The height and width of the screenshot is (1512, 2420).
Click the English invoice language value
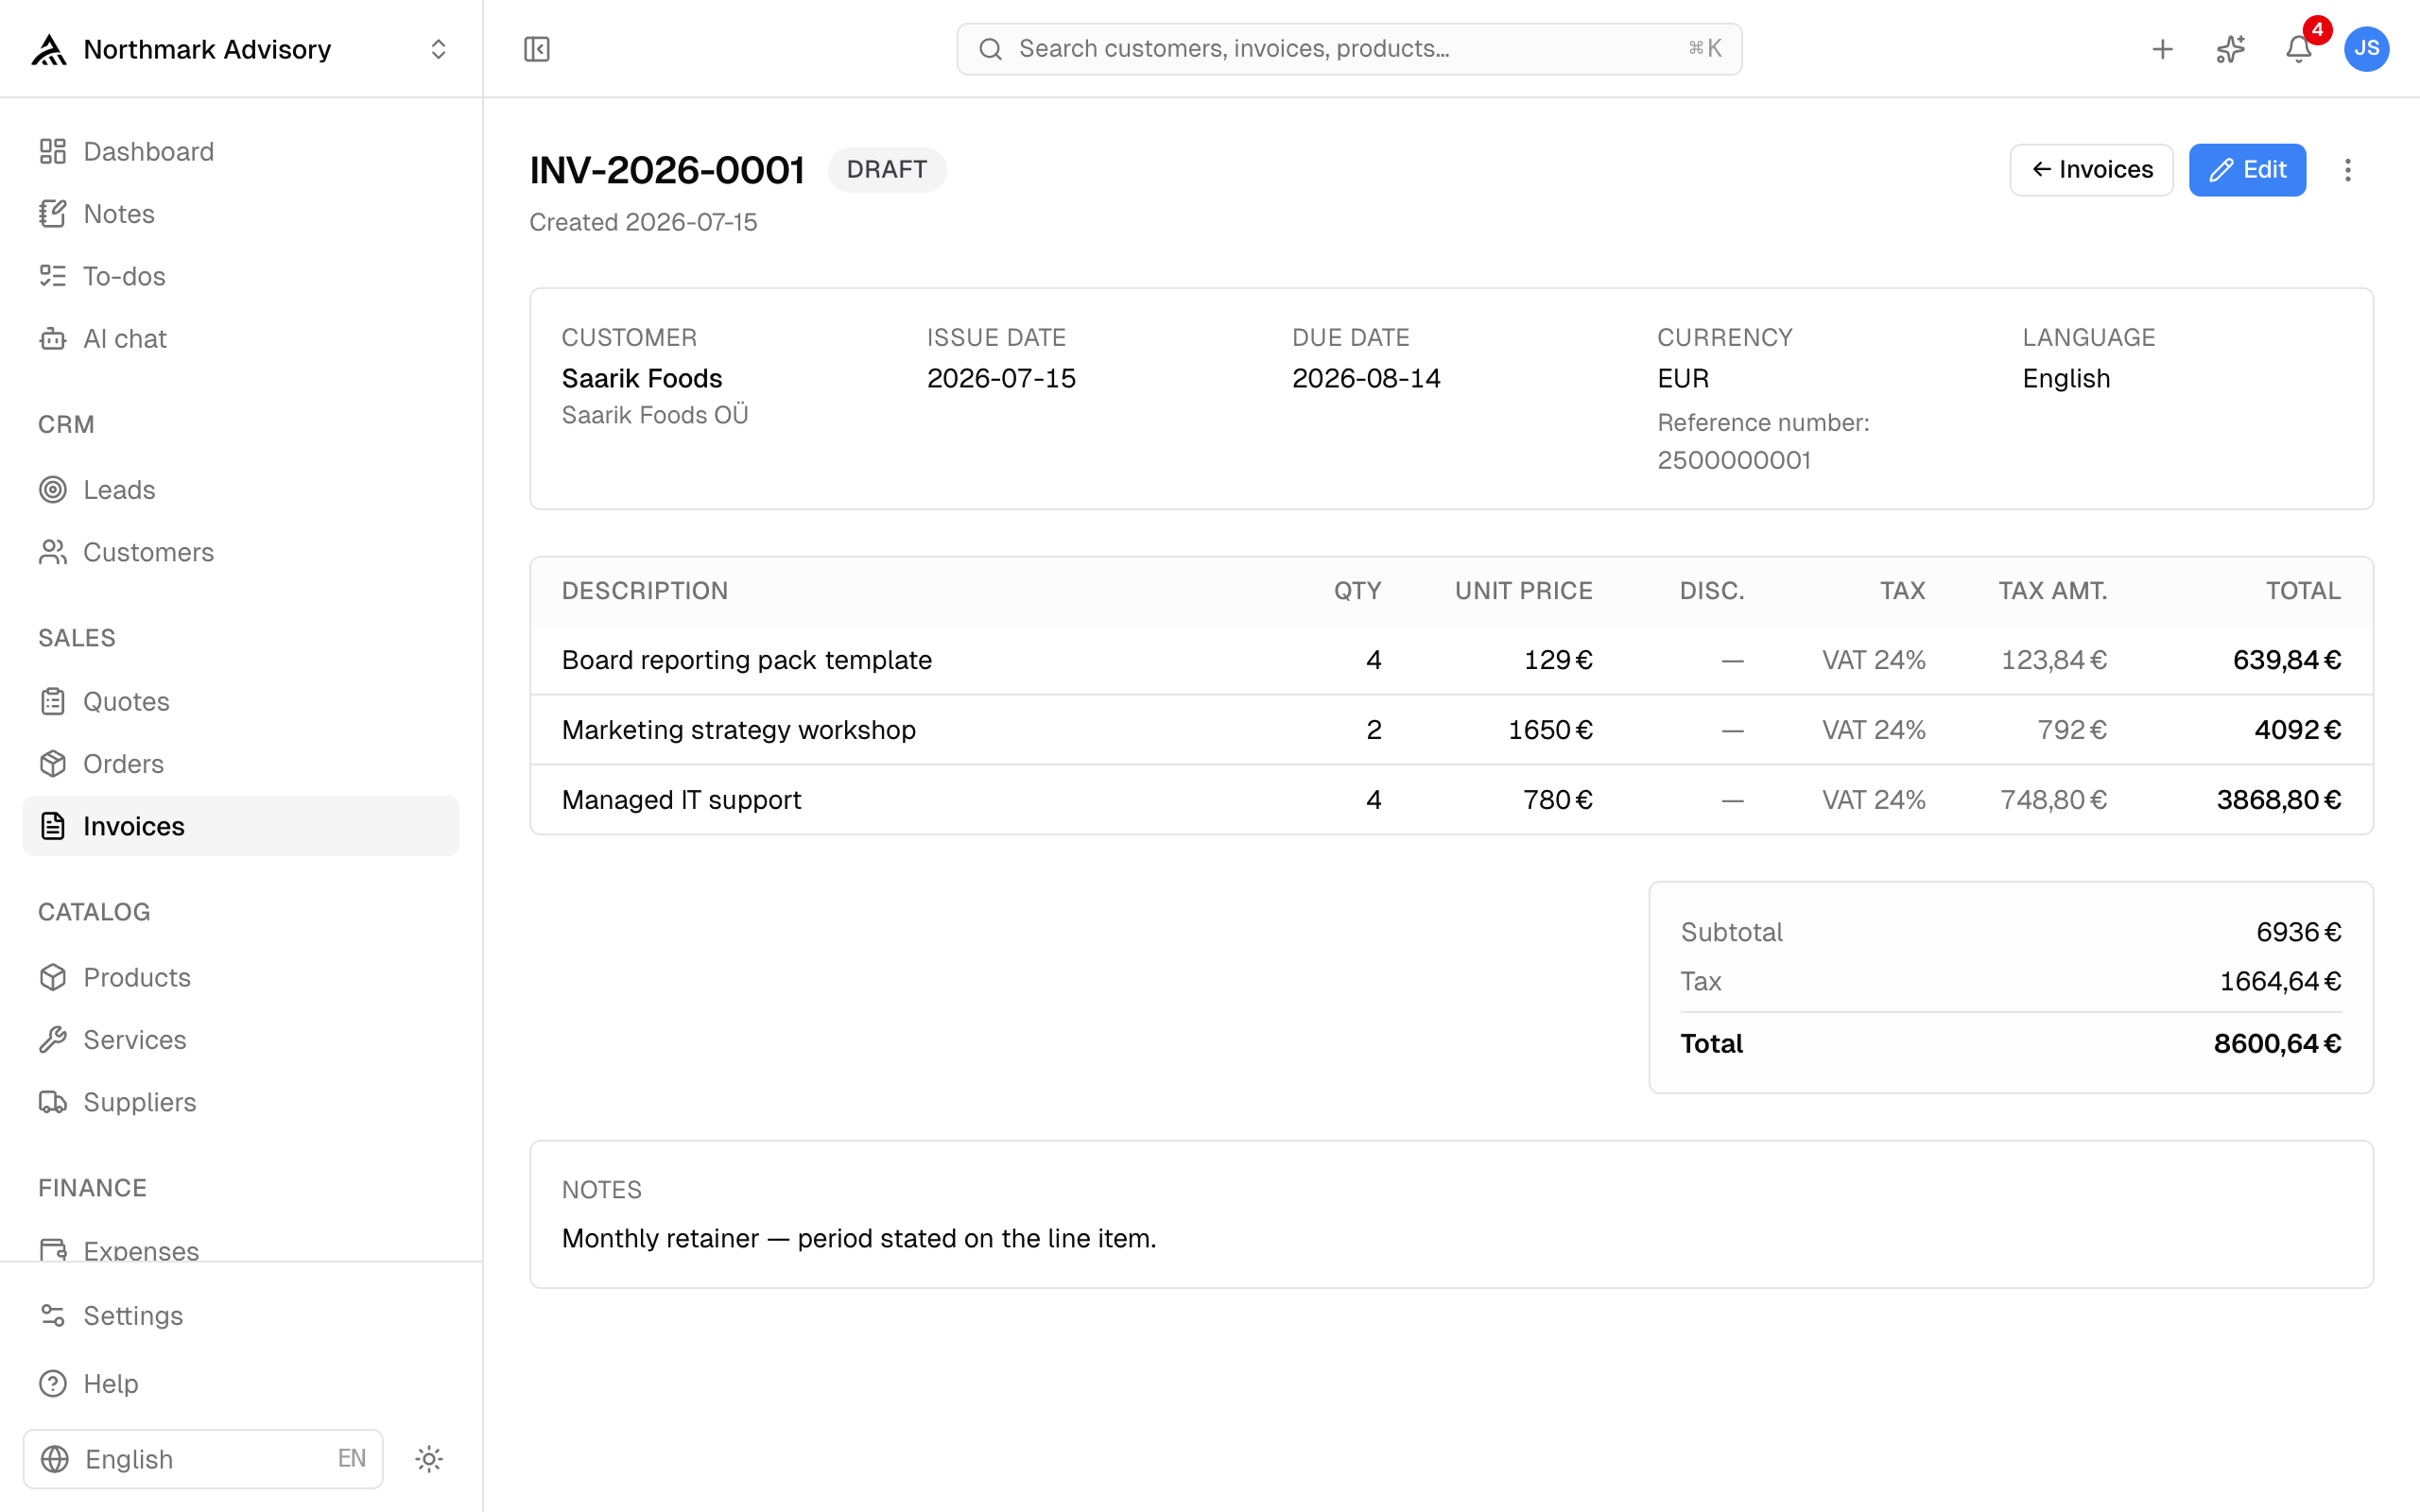[x=2066, y=379]
